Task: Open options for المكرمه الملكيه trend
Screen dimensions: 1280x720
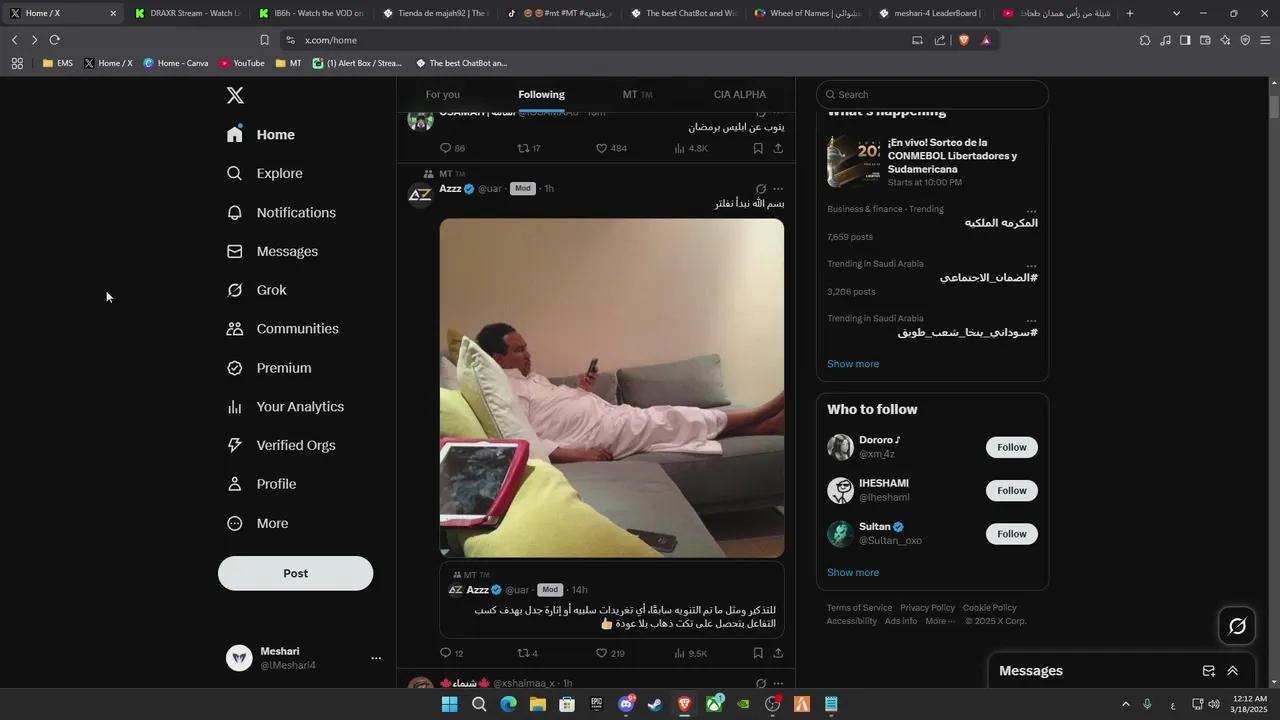Action: (1031, 211)
